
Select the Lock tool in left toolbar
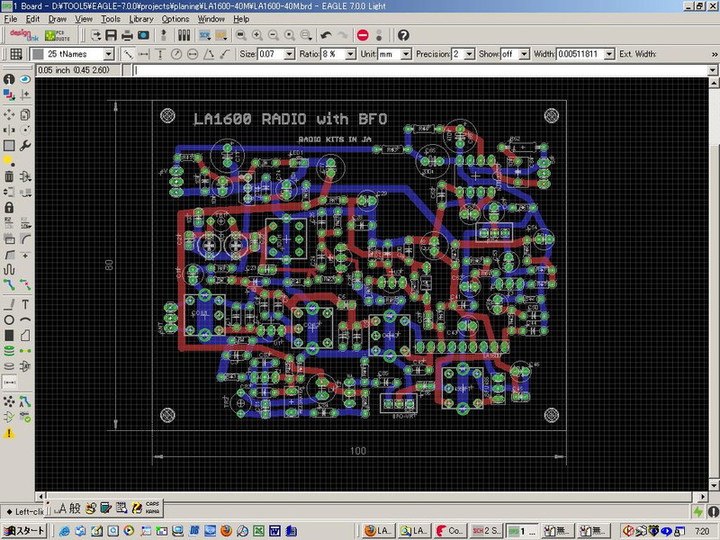[9, 207]
